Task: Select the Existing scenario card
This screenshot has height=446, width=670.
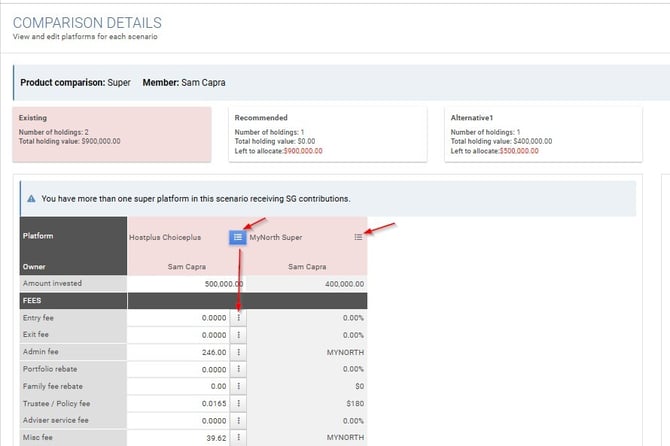Action: 115,134
